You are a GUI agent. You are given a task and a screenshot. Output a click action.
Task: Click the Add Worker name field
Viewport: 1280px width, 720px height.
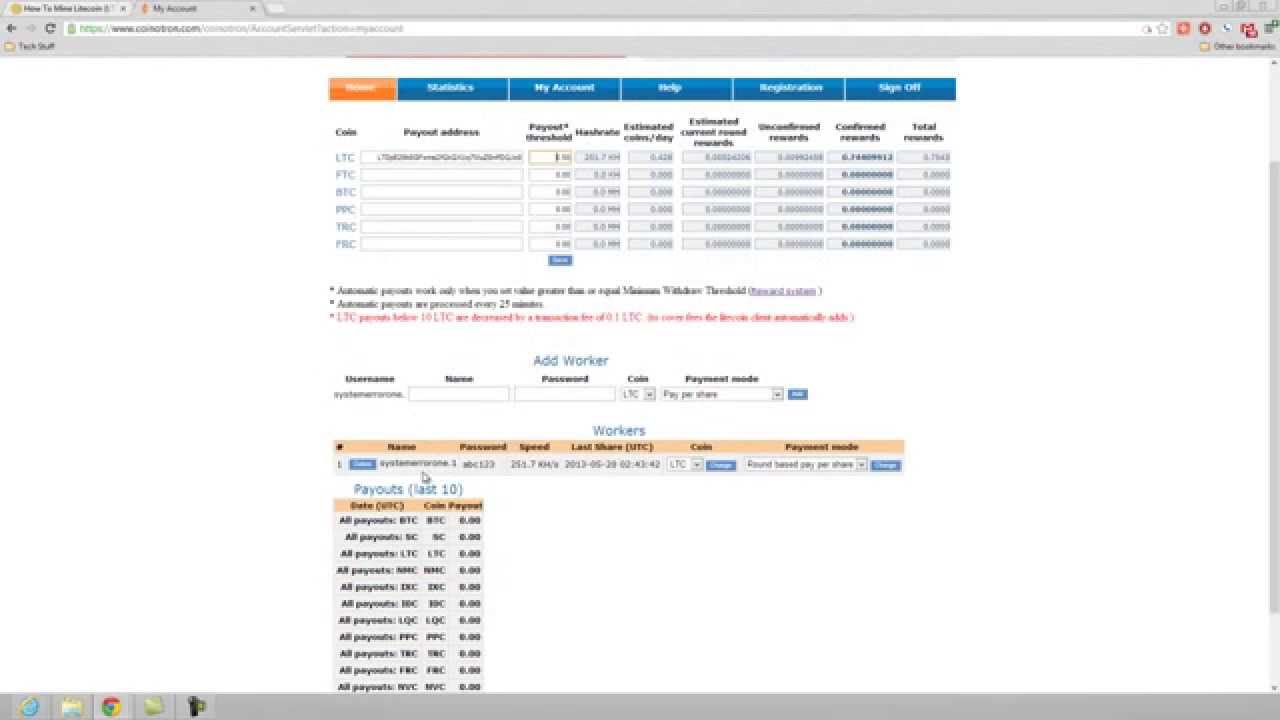pyautogui.click(x=459, y=394)
